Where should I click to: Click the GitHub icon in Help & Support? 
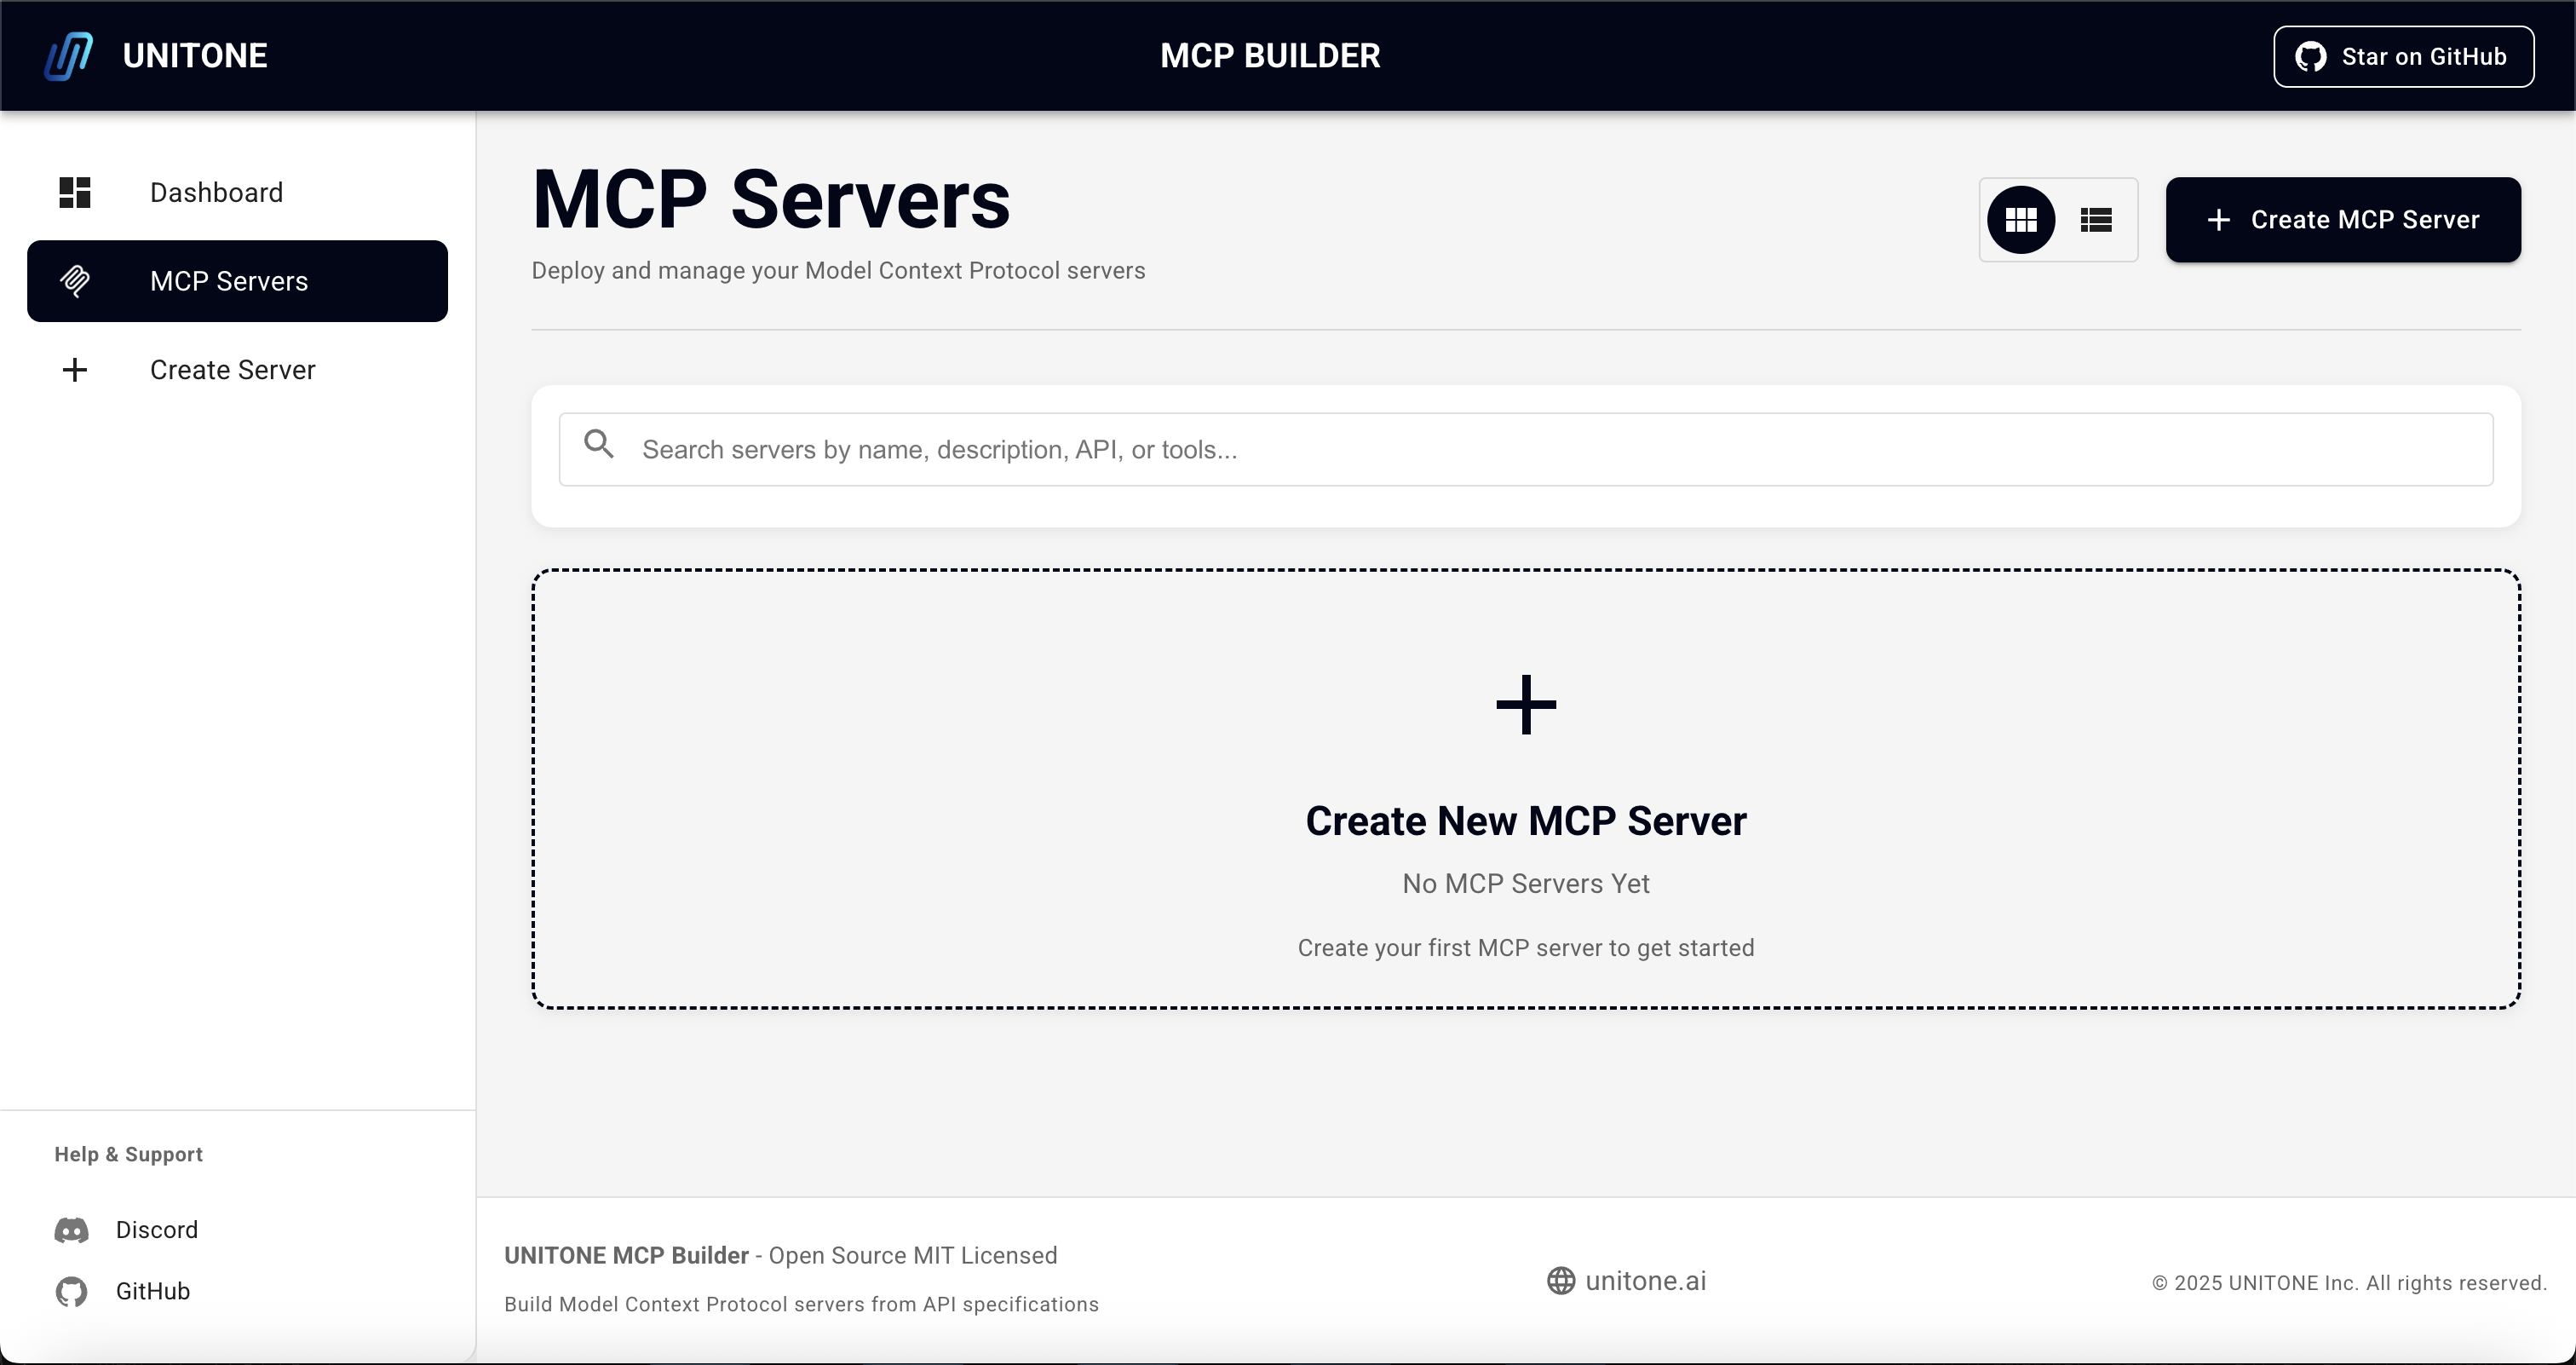(71, 1292)
